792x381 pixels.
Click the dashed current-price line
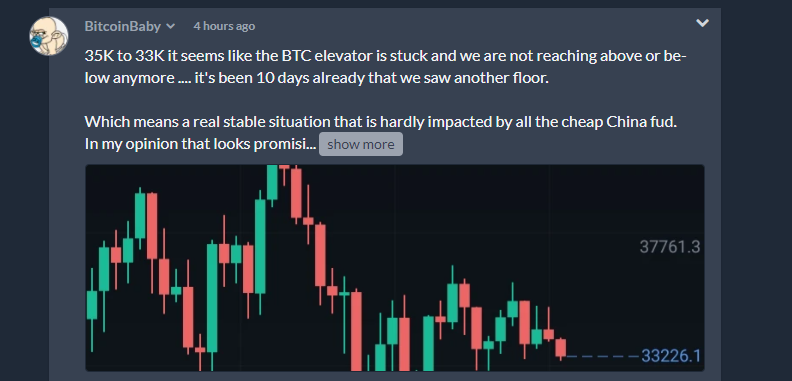tap(603, 356)
